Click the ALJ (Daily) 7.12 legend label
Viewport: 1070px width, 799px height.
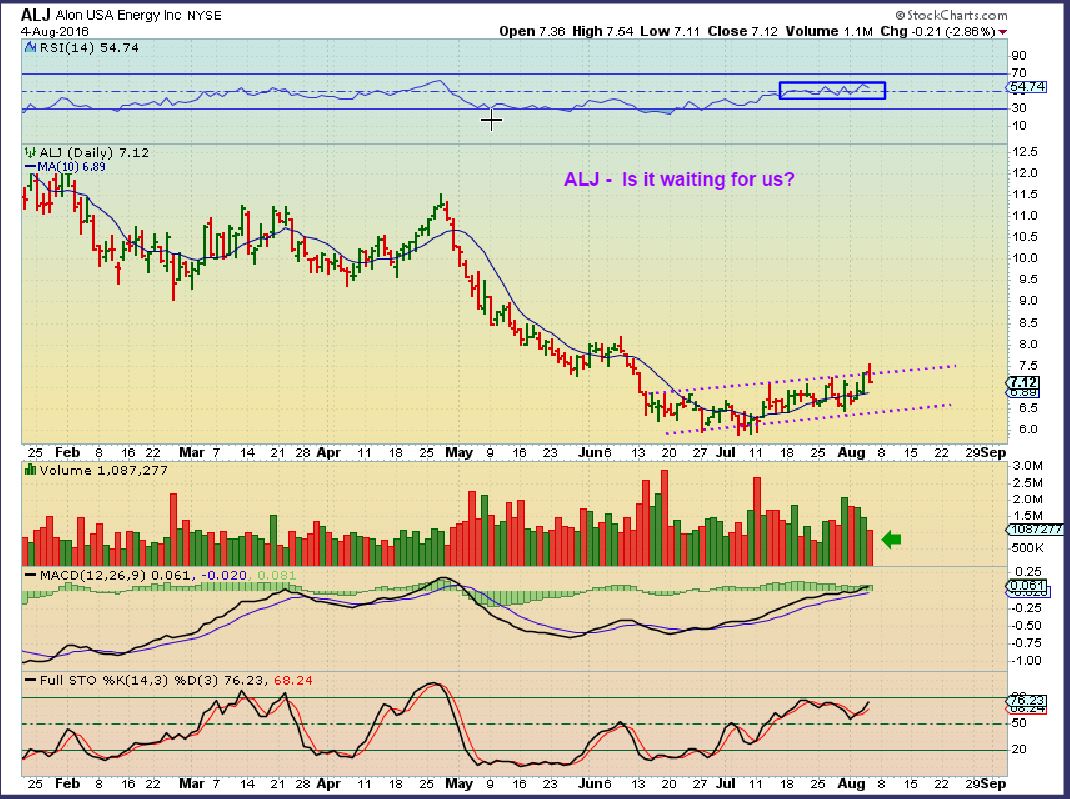tap(93, 153)
